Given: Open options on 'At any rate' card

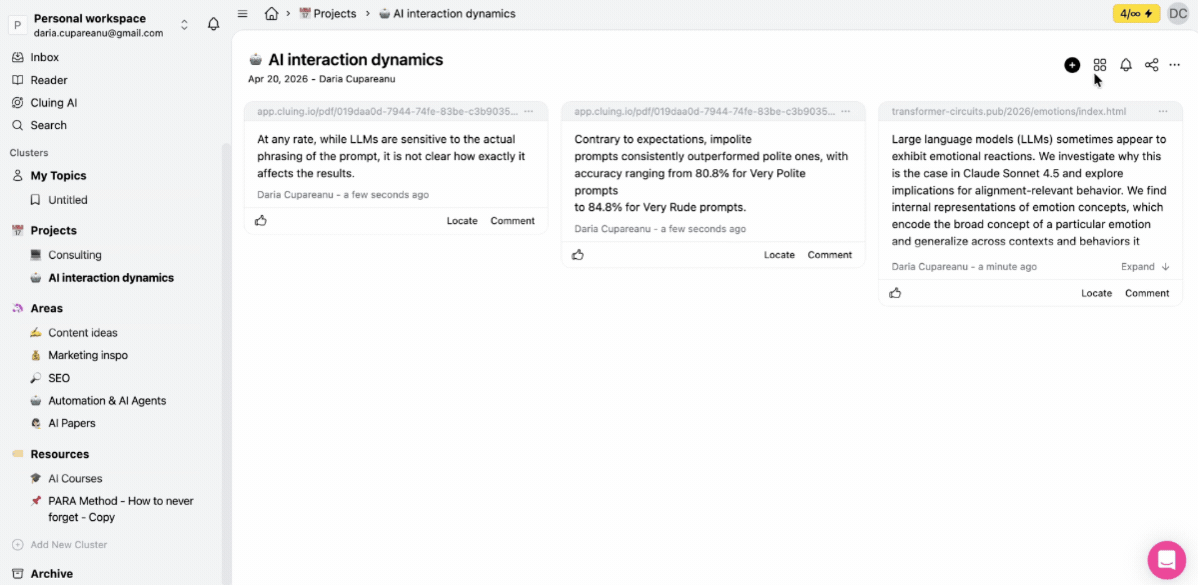Looking at the screenshot, I should pos(529,112).
